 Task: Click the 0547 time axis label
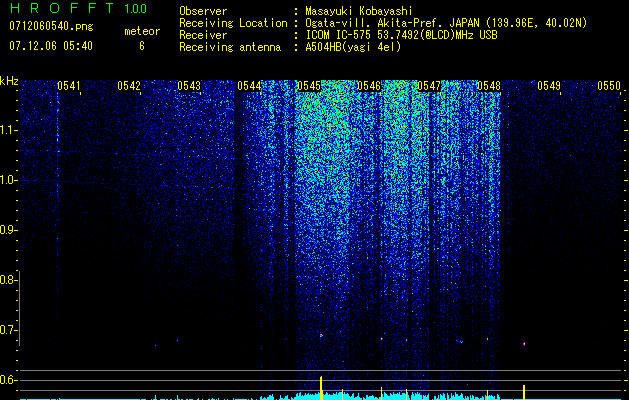point(429,86)
